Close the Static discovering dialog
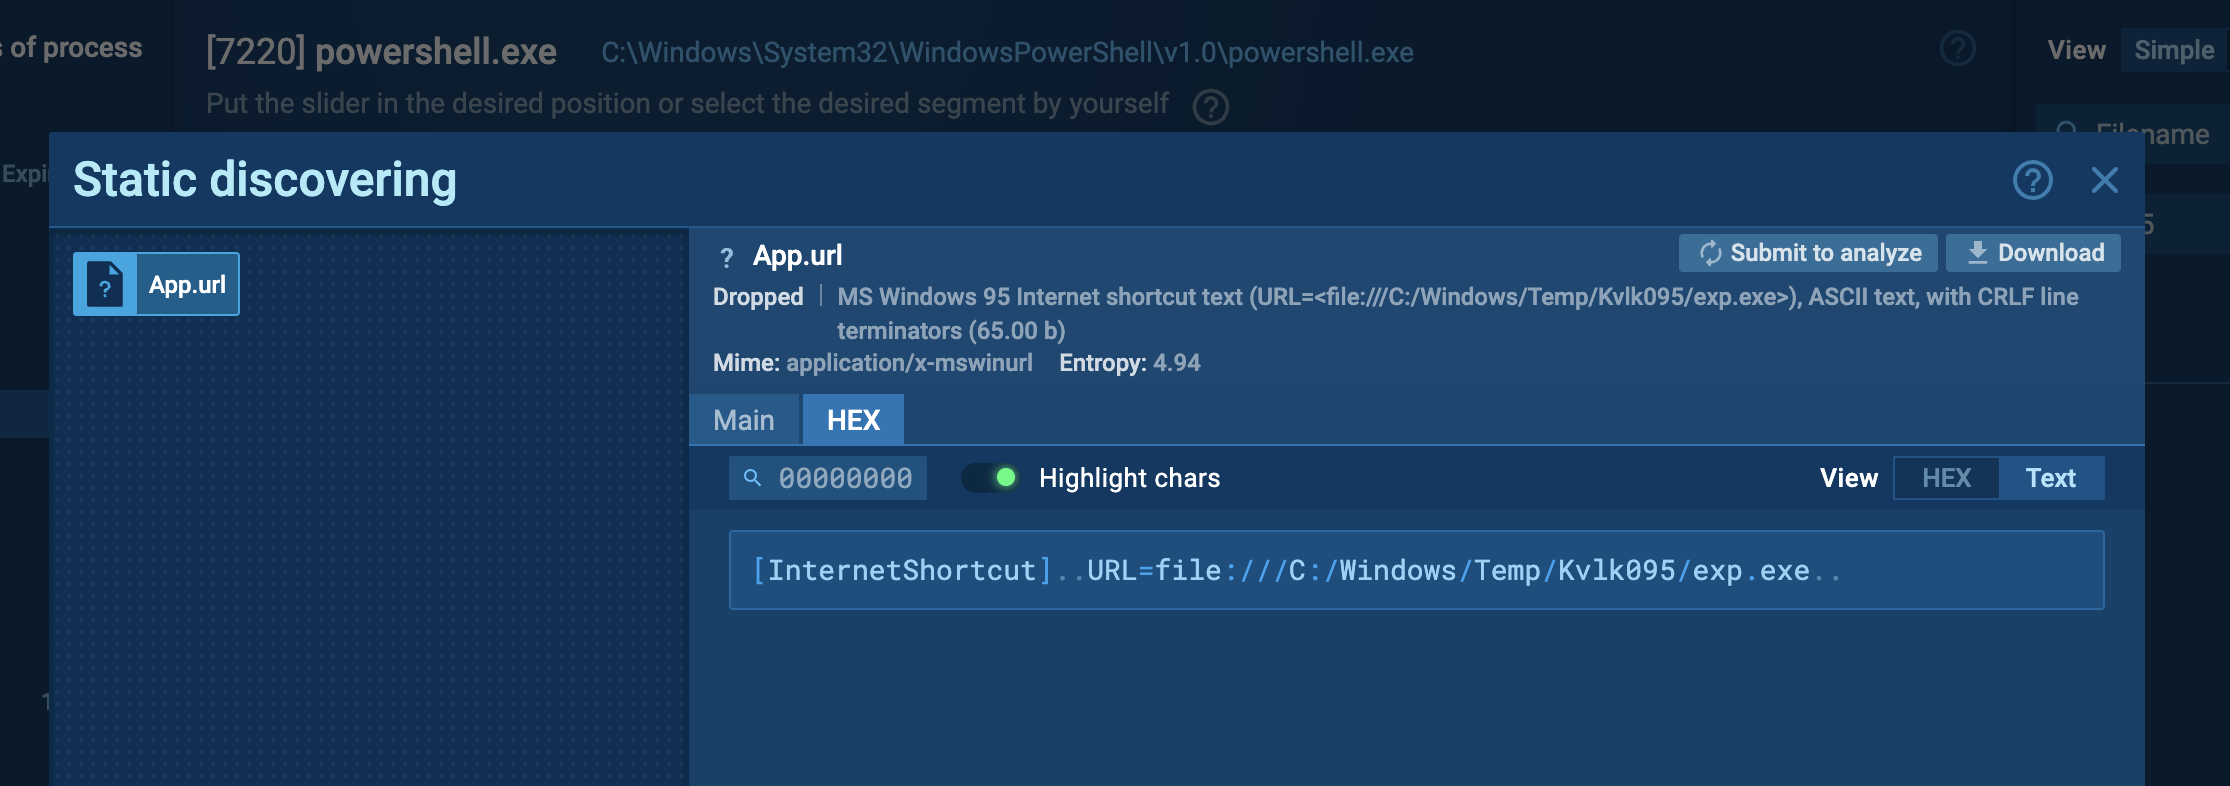The image size is (2230, 786). coord(2104,181)
